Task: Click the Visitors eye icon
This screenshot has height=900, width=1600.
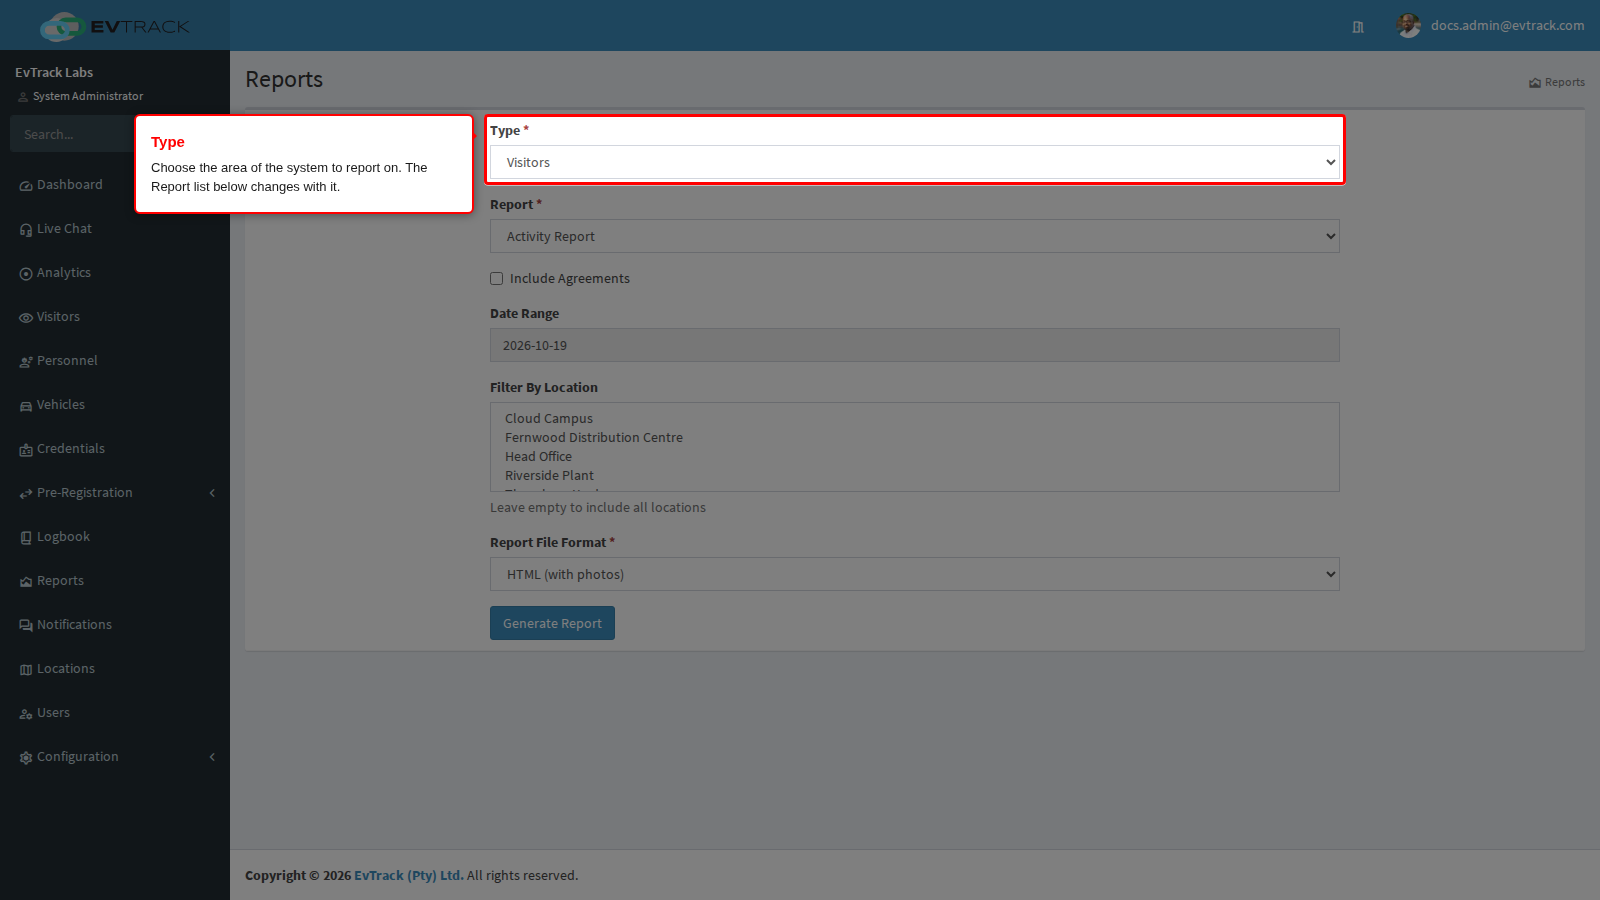Action: tap(26, 318)
